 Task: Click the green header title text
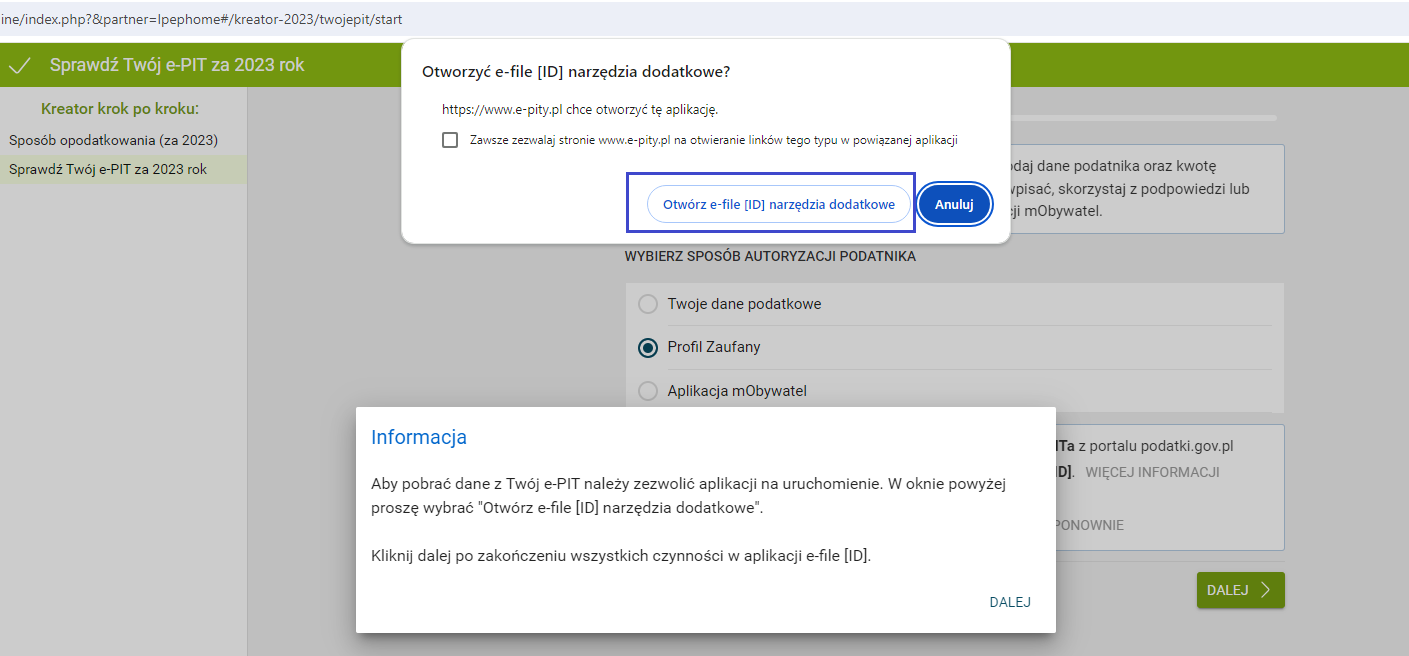coord(177,66)
